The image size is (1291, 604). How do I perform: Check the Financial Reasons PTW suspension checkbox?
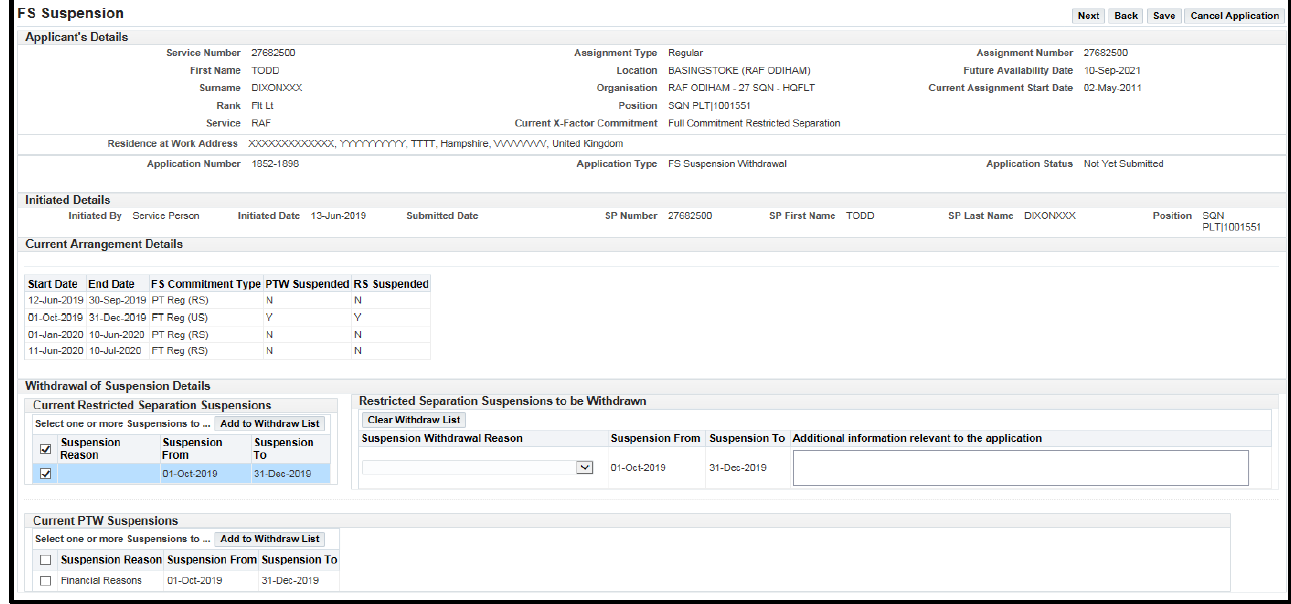point(45,581)
